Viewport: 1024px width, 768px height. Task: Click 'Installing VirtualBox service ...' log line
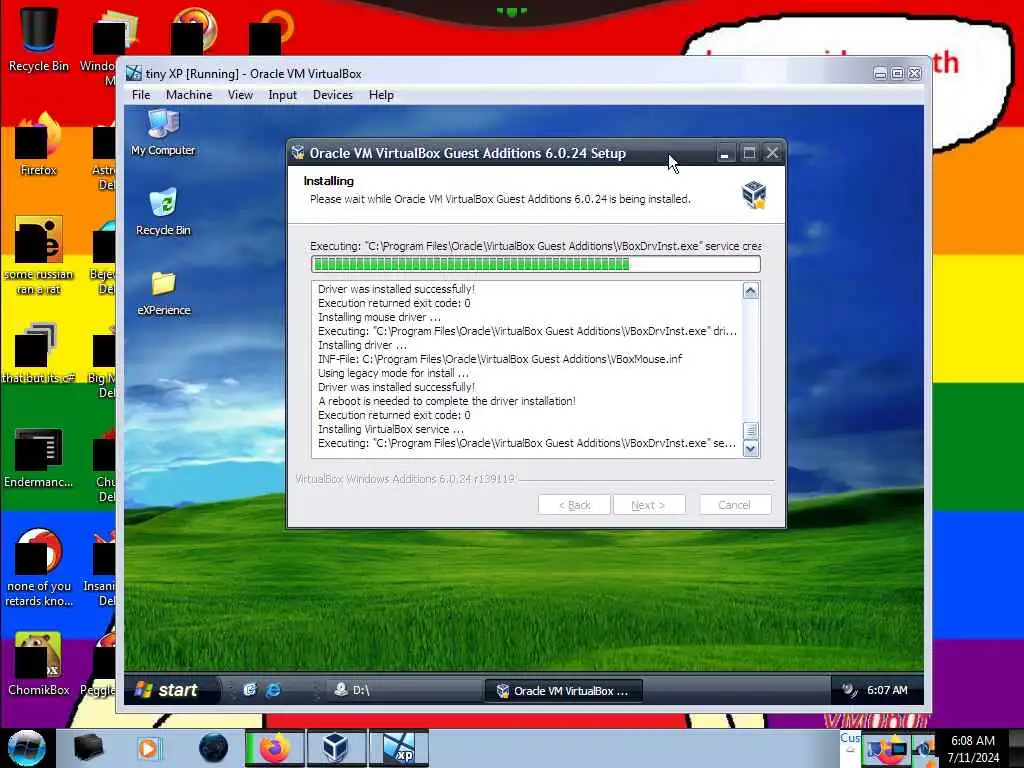391,429
